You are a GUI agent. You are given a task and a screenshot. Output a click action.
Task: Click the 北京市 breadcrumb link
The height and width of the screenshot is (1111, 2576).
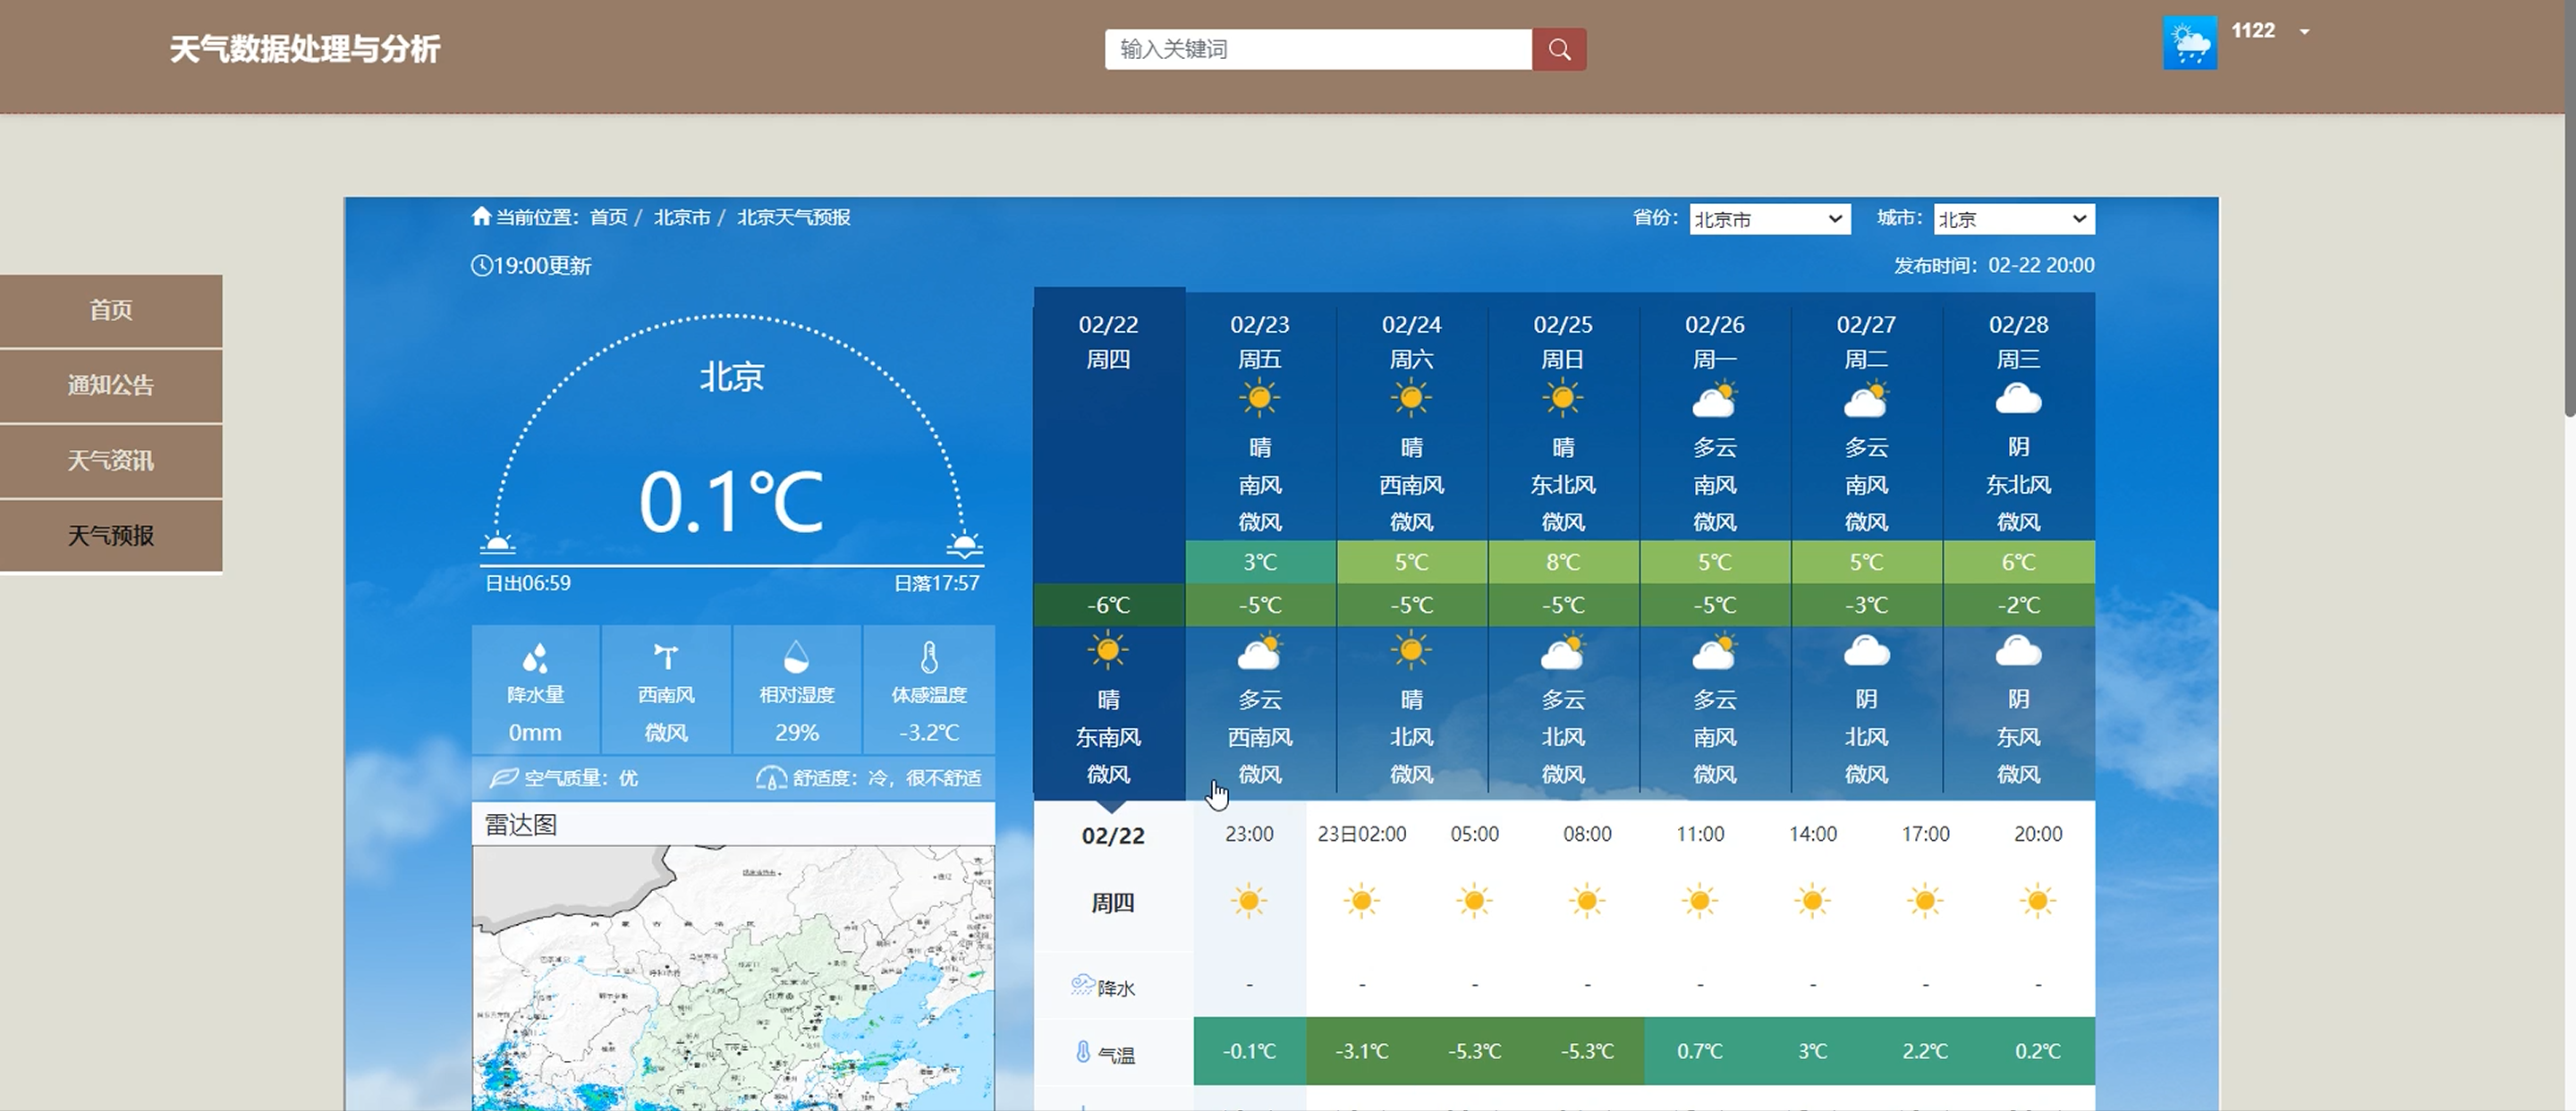coord(682,217)
